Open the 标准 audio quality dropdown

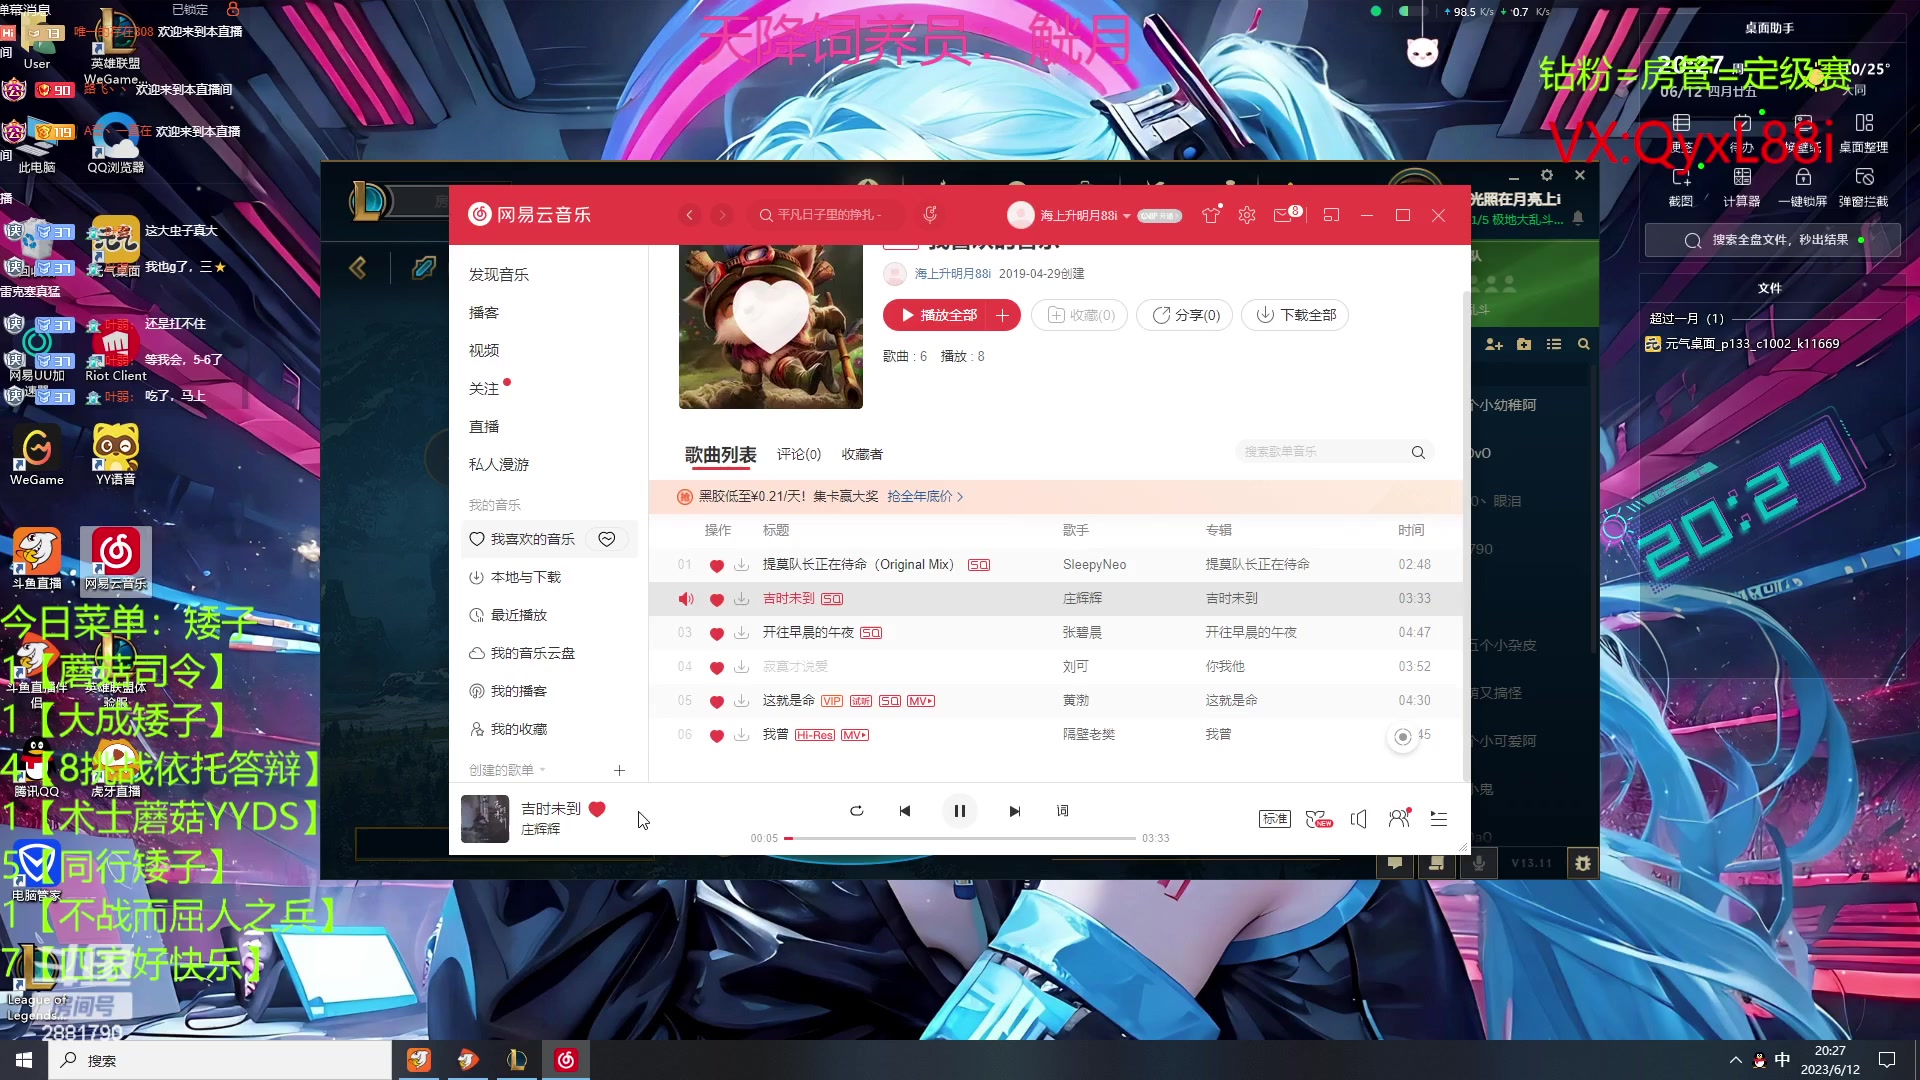pyautogui.click(x=1274, y=818)
